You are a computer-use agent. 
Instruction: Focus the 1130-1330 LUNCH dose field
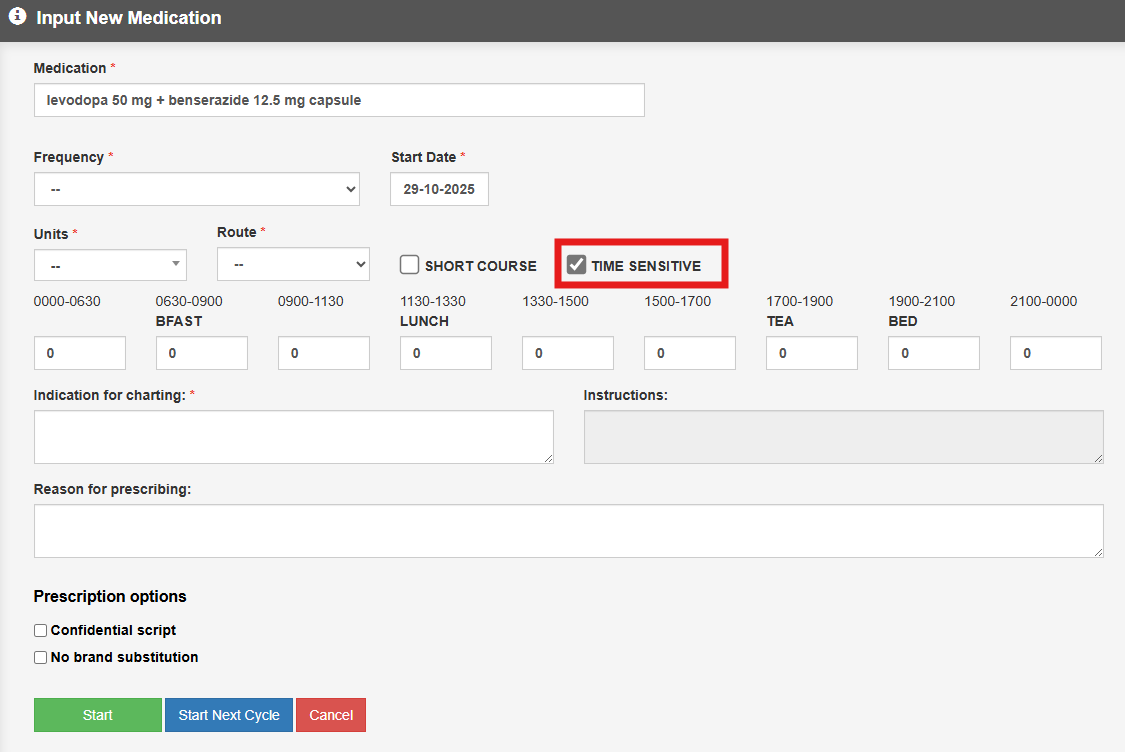pyautogui.click(x=446, y=353)
